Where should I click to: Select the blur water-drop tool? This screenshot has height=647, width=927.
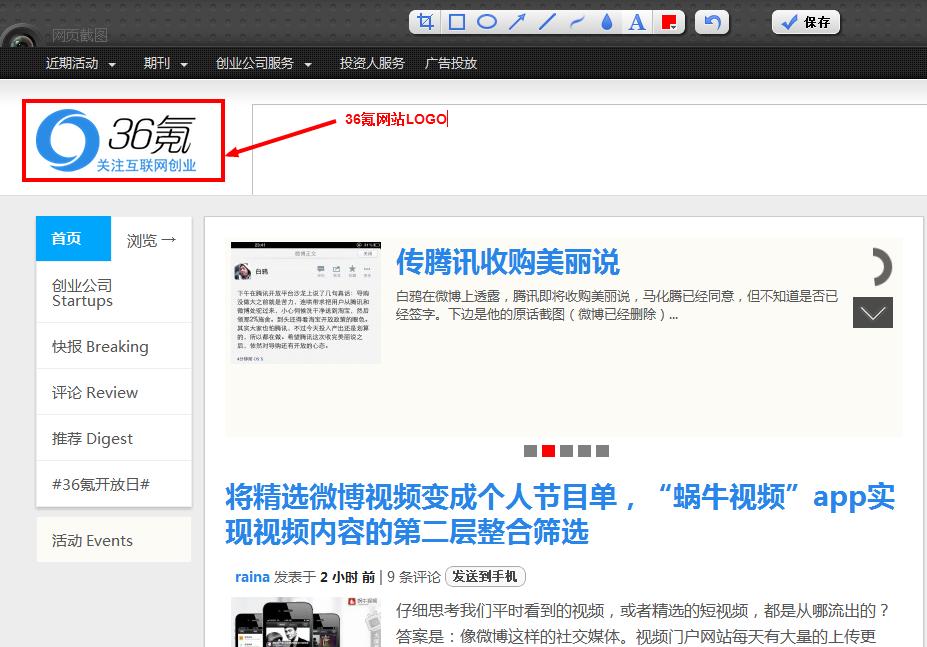[x=607, y=22]
